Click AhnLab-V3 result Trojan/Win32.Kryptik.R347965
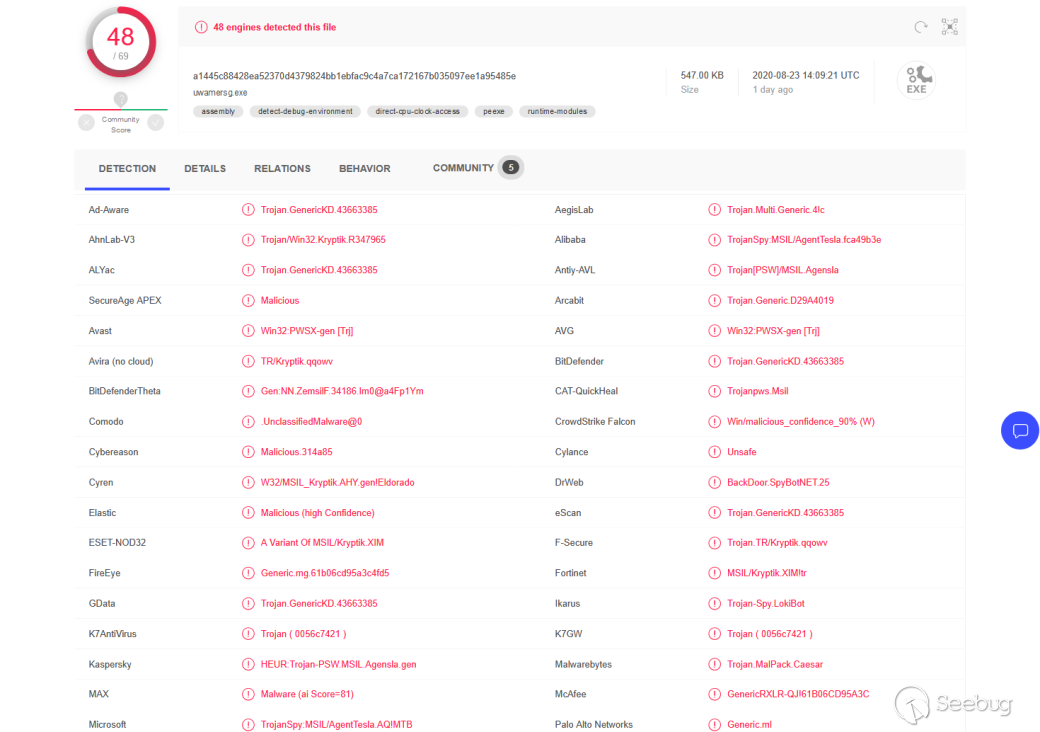Screen dimensions: 1040x732 pos(323,240)
